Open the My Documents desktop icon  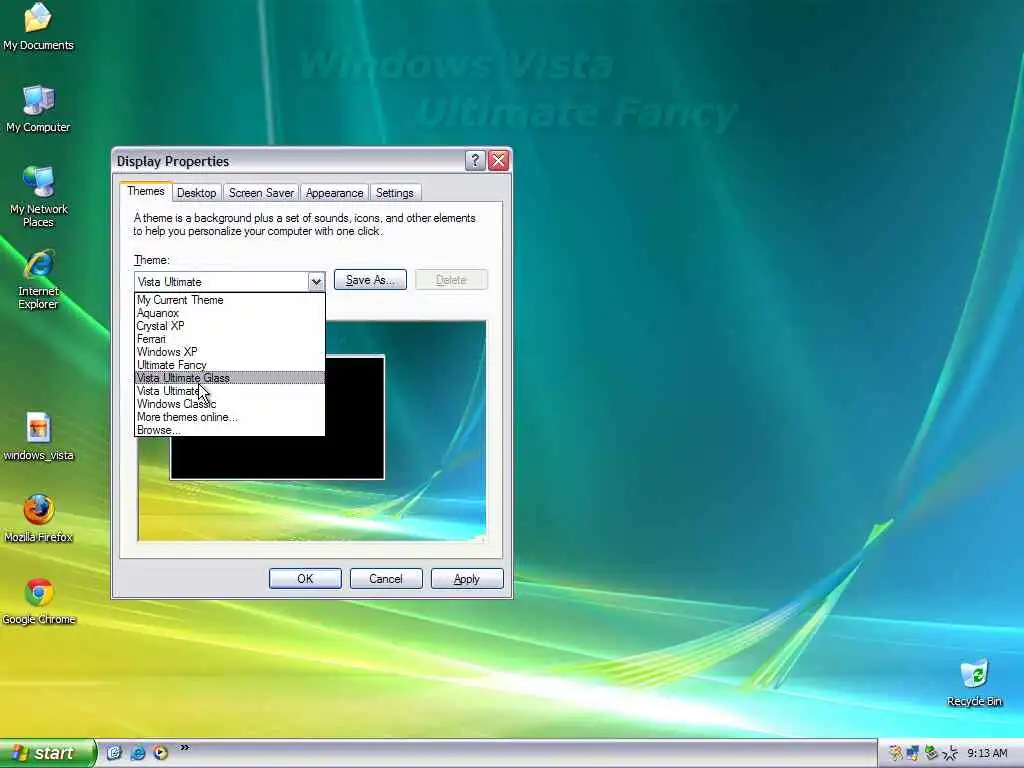click(x=38, y=26)
